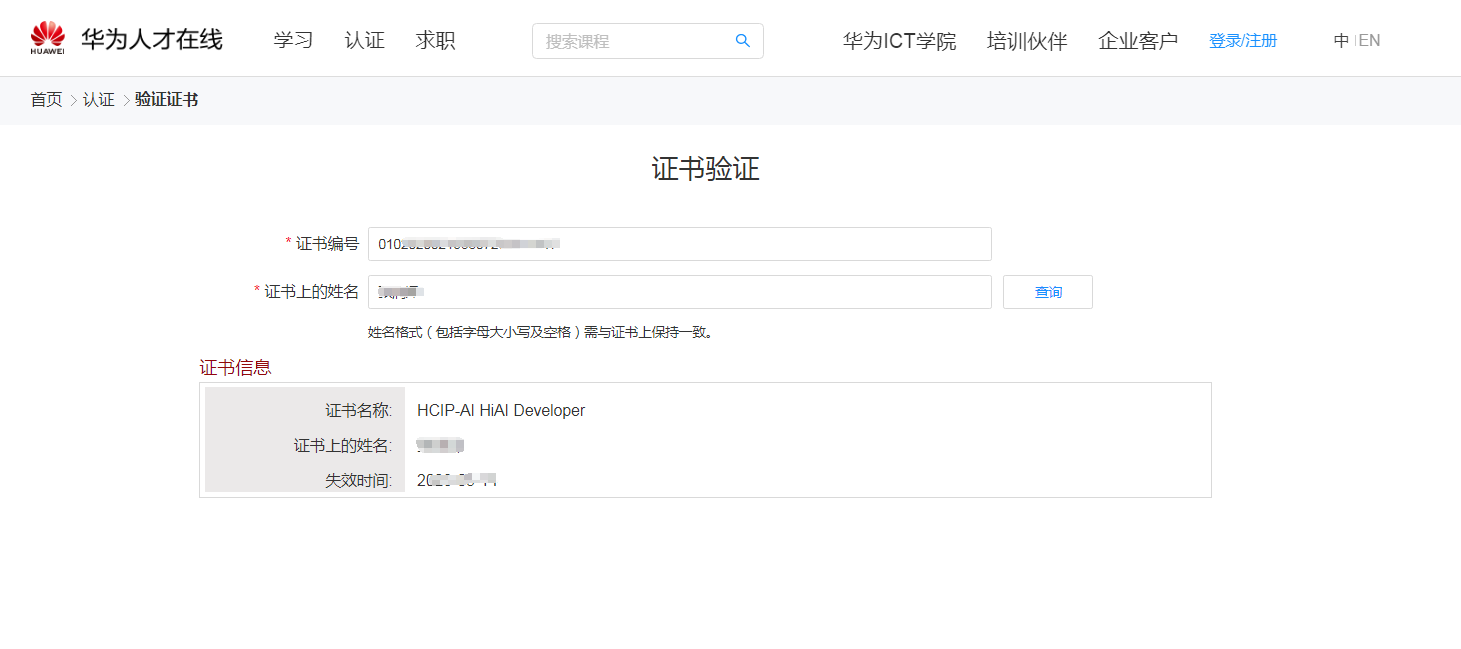Switch to the 学习 tab

coord(292,40)
